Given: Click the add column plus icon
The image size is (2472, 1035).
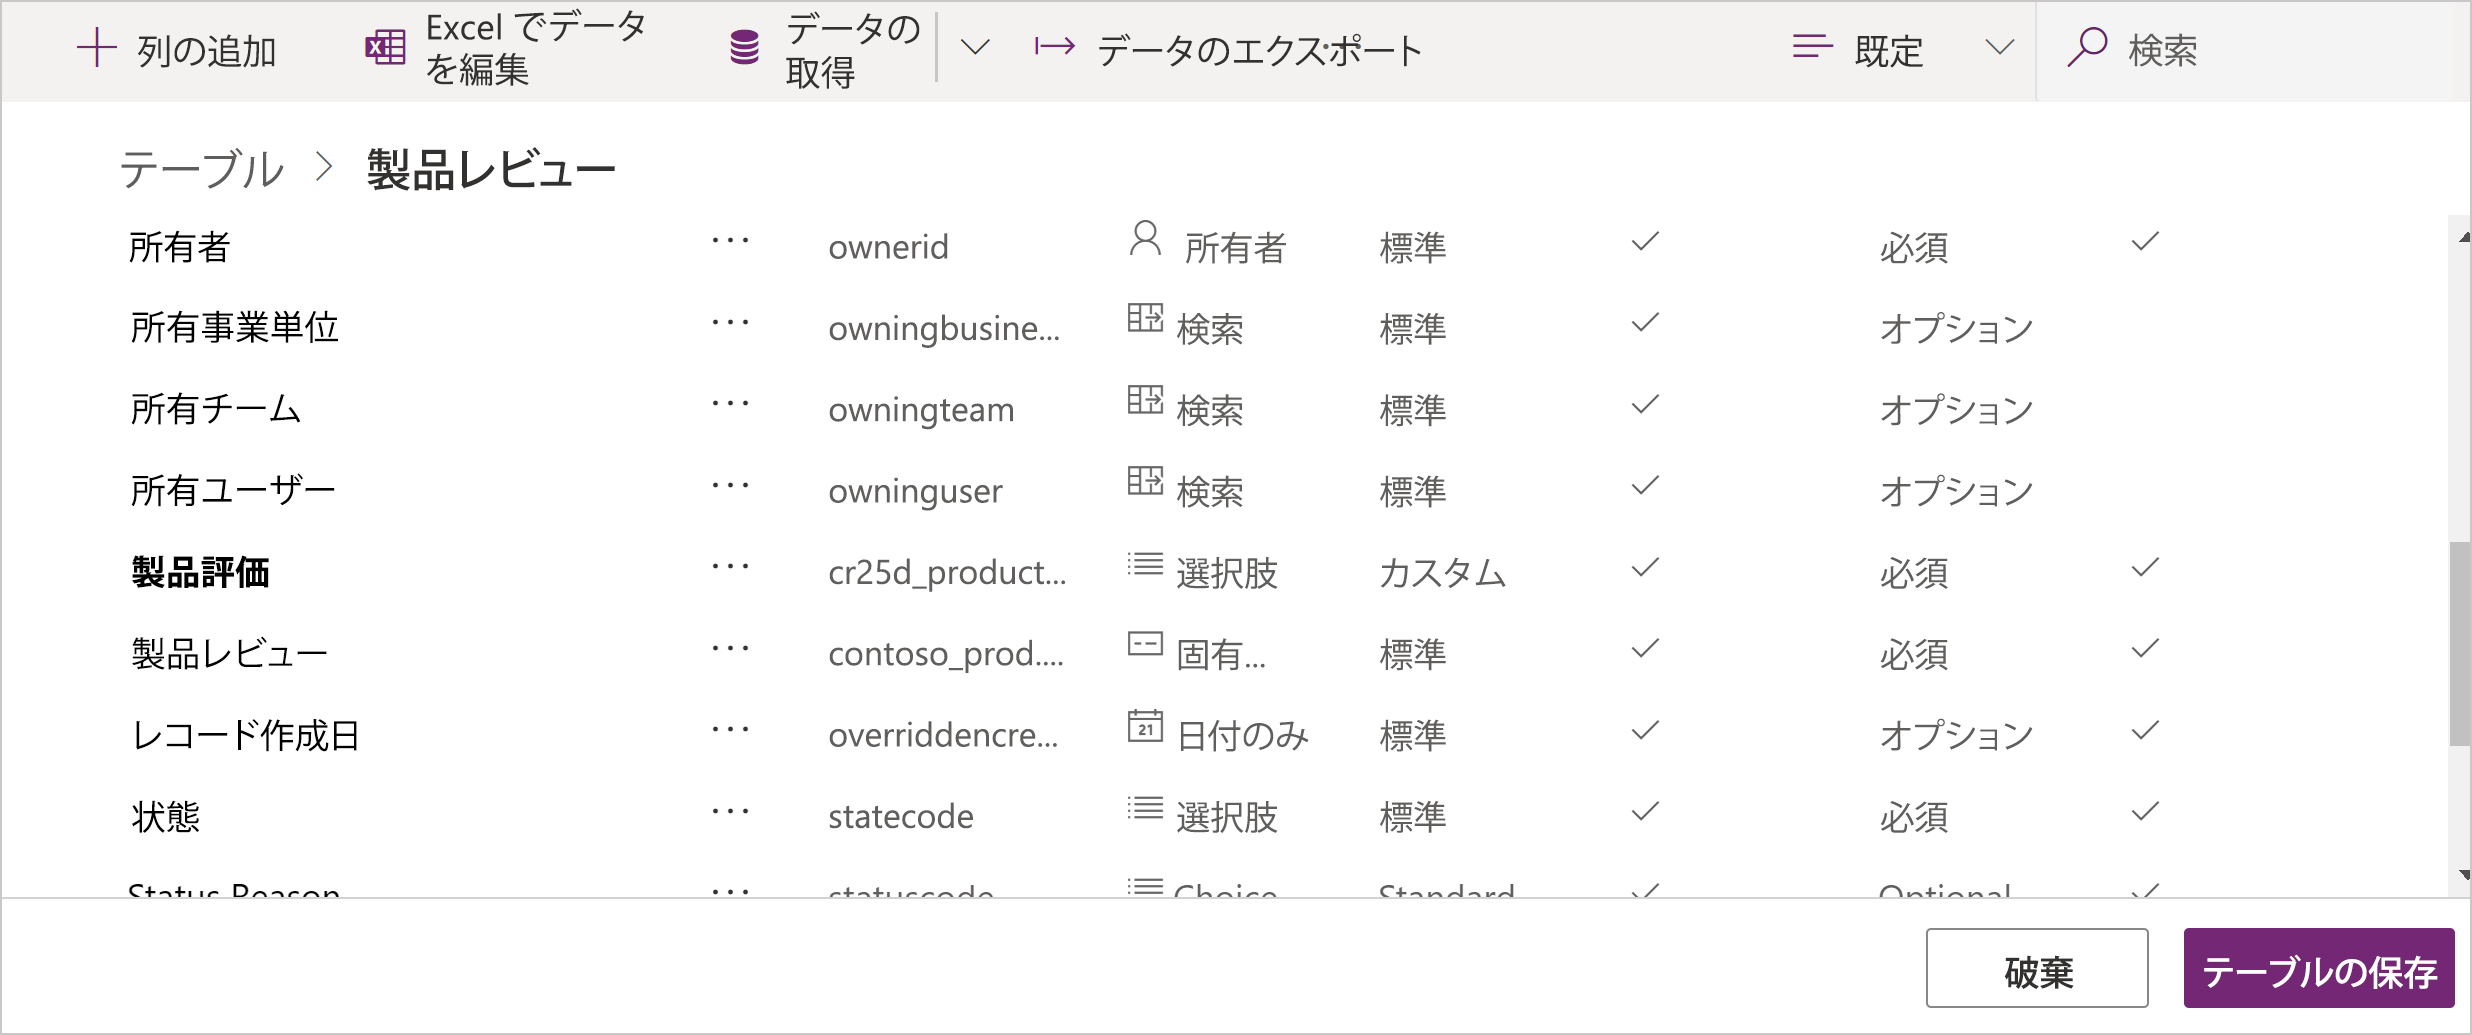Looking at the screenshot, I should click(x=95, y=48).
